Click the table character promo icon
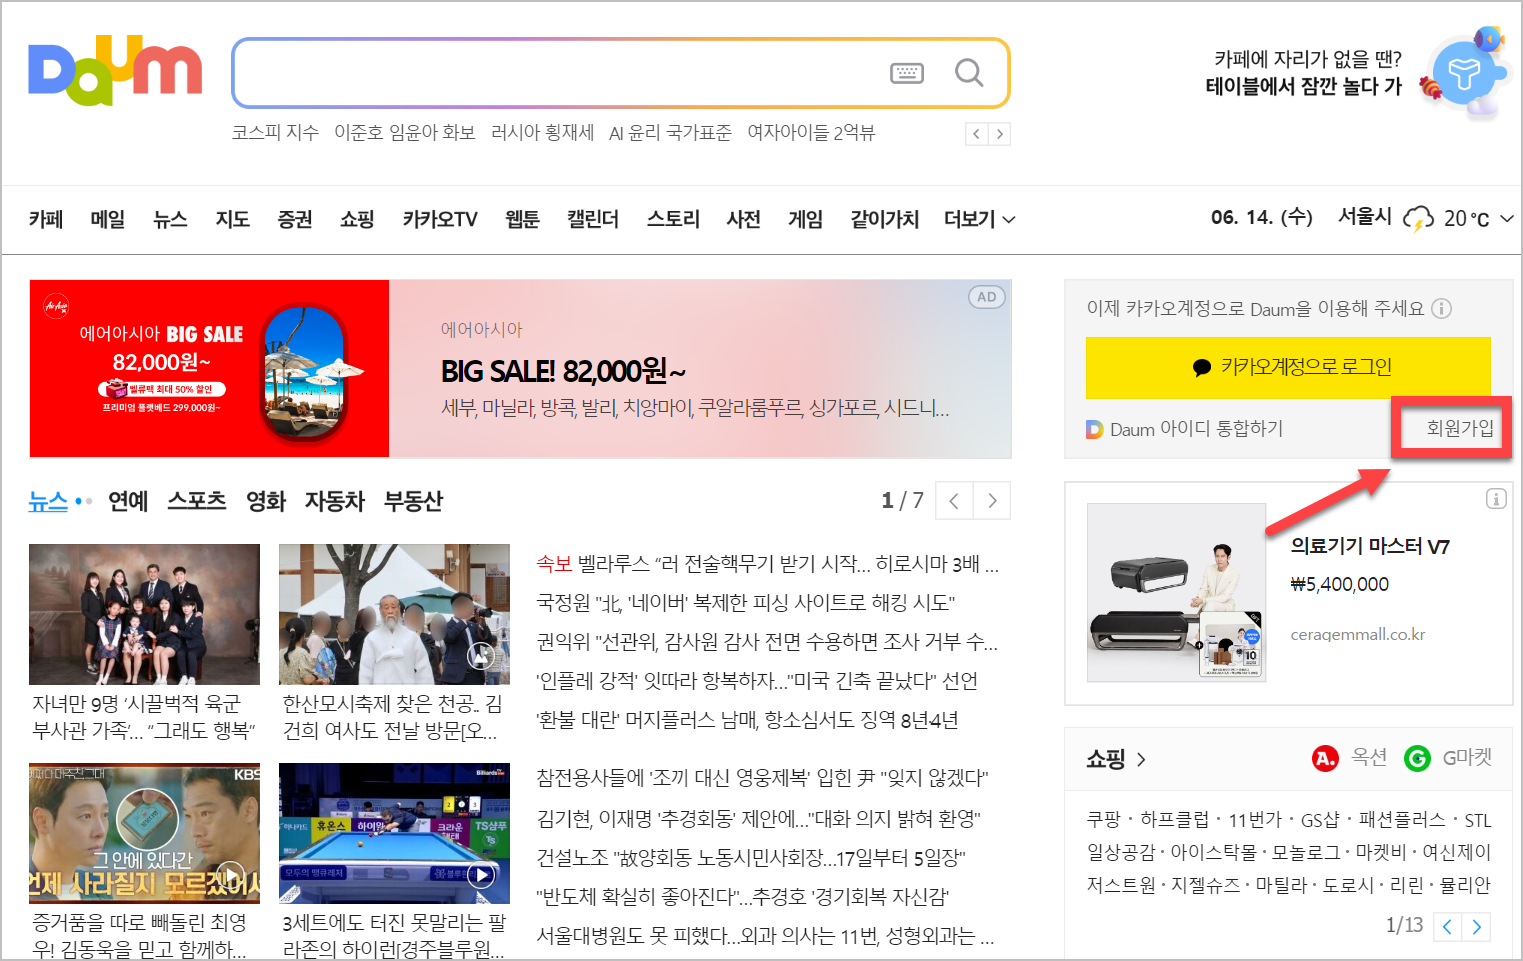Image resolution: width=1523 pixels, height=961 pixels. point(1466,71)
